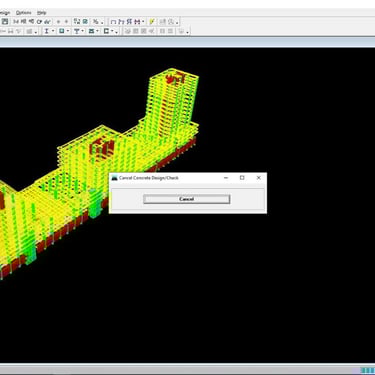Click the rotate 3D view icon

(x=39, y=22)
